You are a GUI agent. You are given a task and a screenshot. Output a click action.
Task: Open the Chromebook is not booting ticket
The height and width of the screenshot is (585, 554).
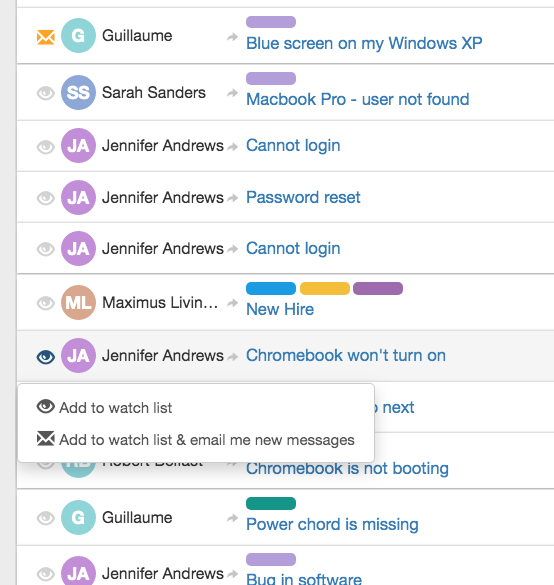point(347,469)
